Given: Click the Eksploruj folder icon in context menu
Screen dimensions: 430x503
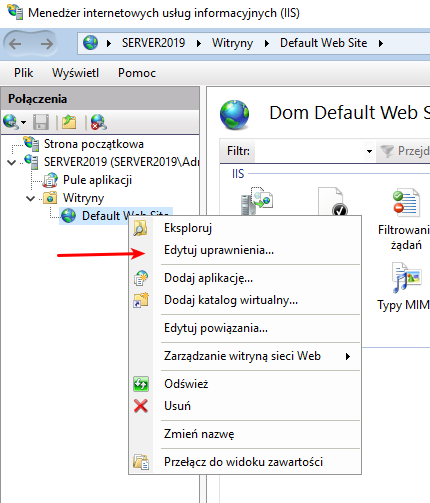Looking at the screenshot, I should 140,228.
